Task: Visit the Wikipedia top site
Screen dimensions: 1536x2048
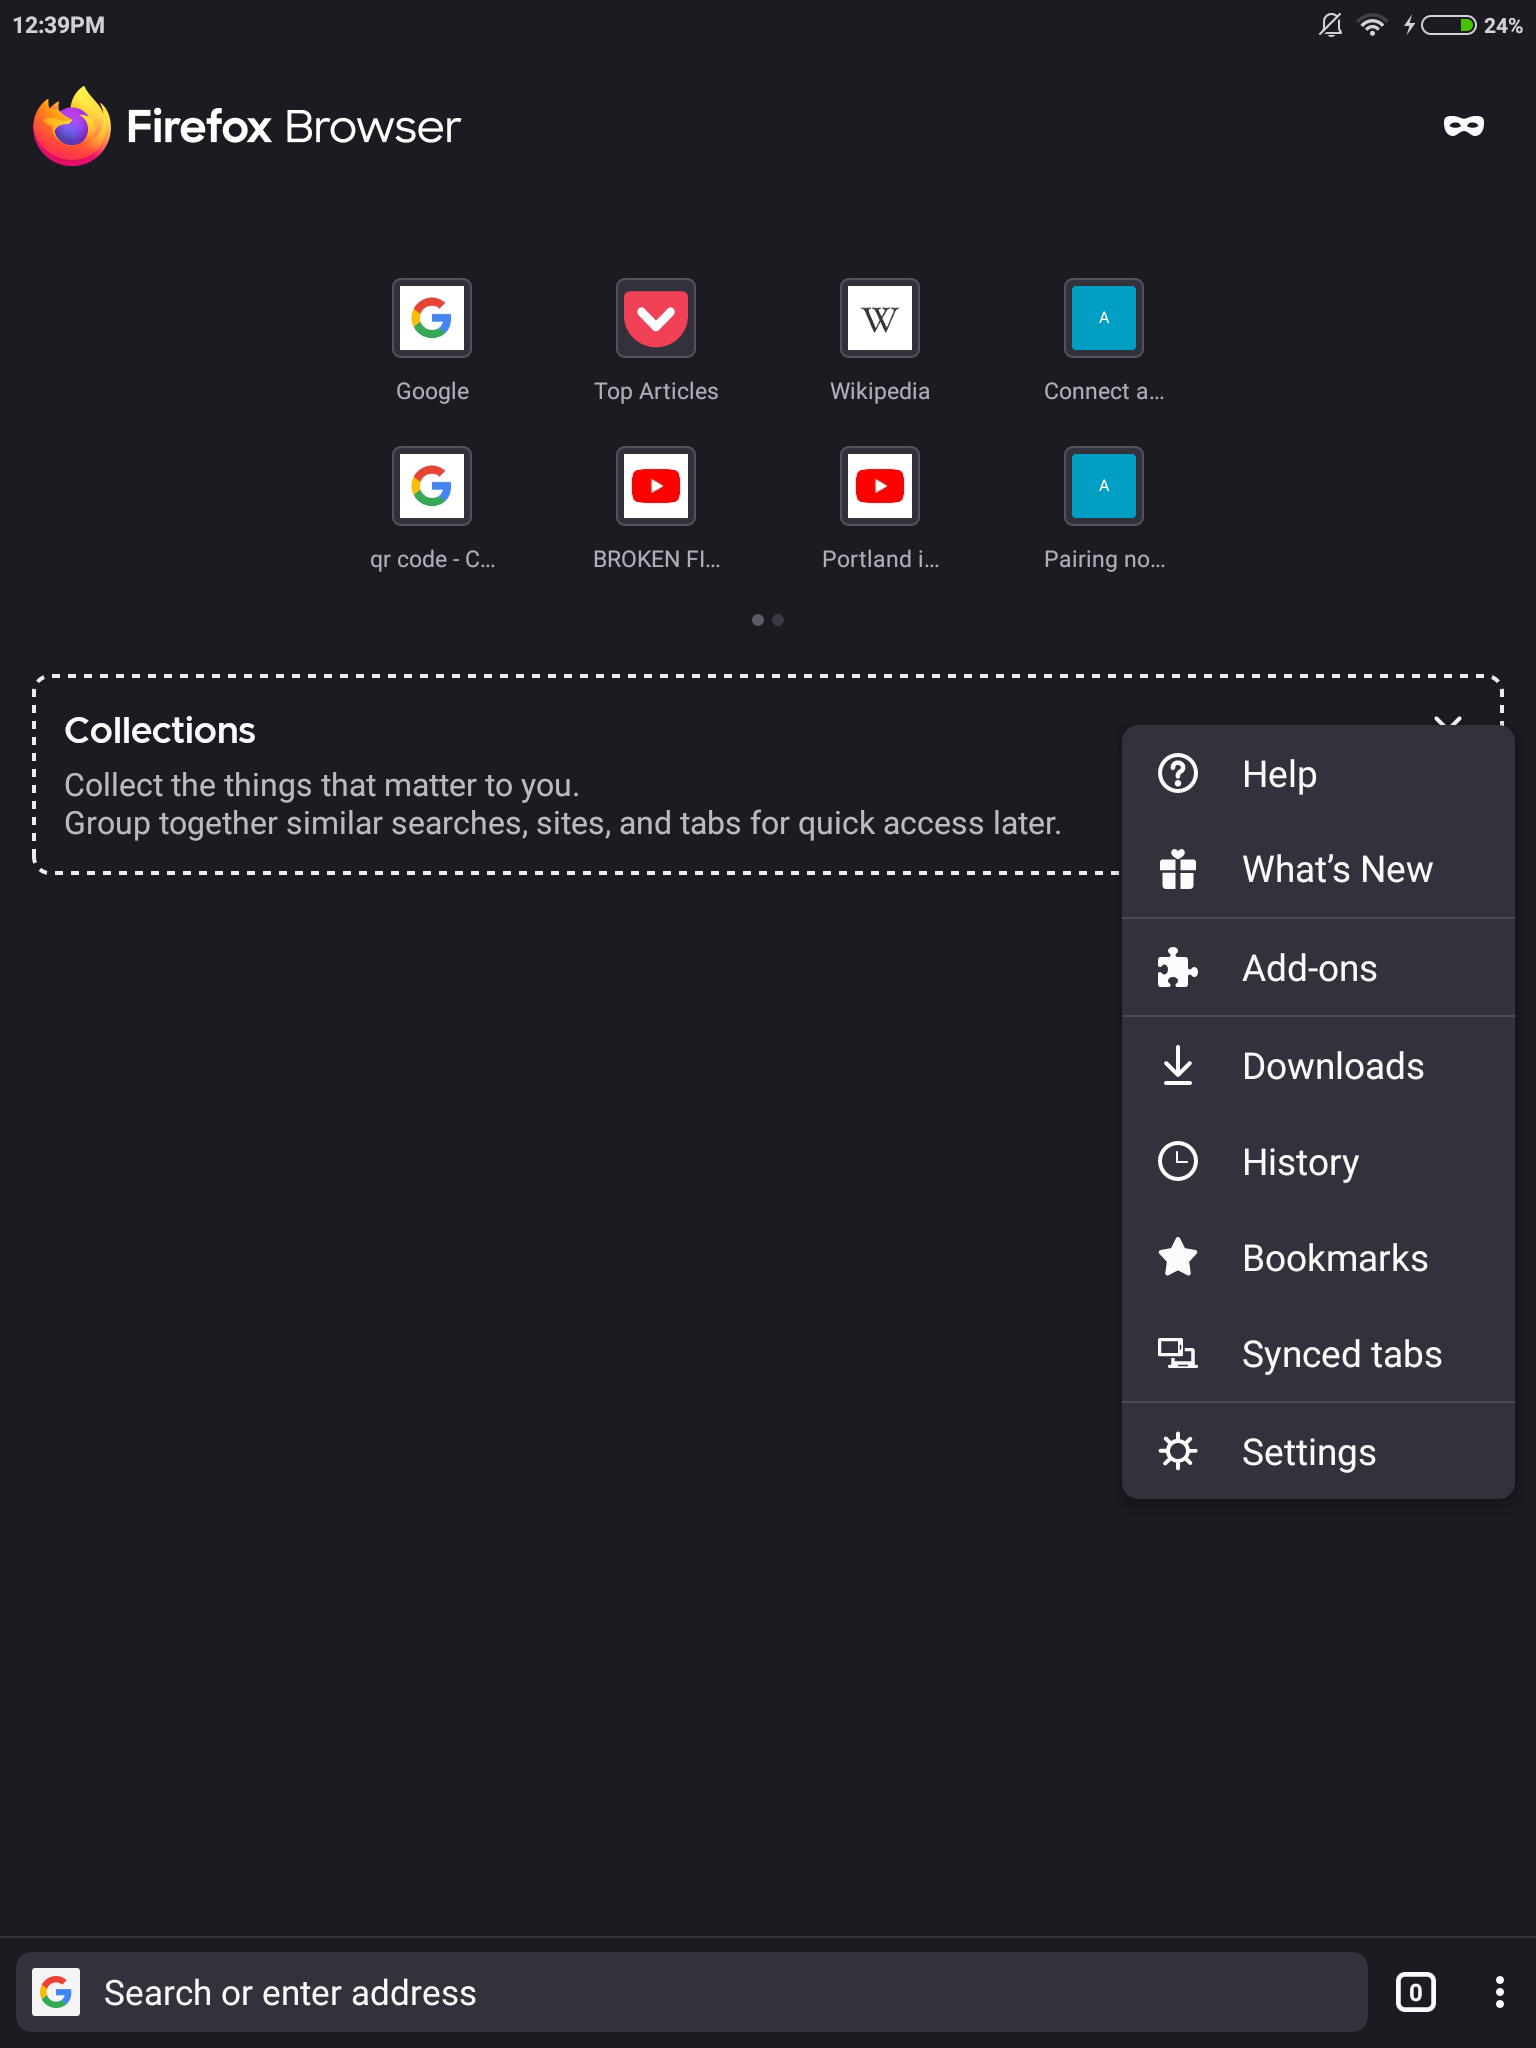Action: tap(879, 318)
